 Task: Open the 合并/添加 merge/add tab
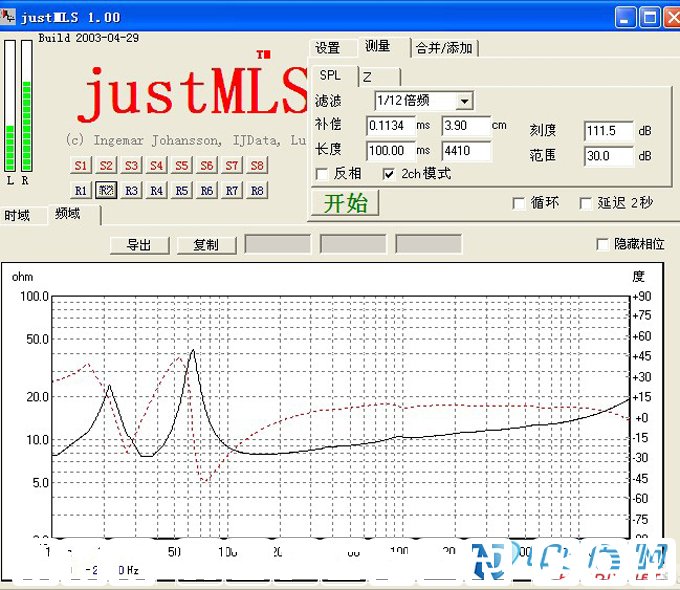pos(445,48)
